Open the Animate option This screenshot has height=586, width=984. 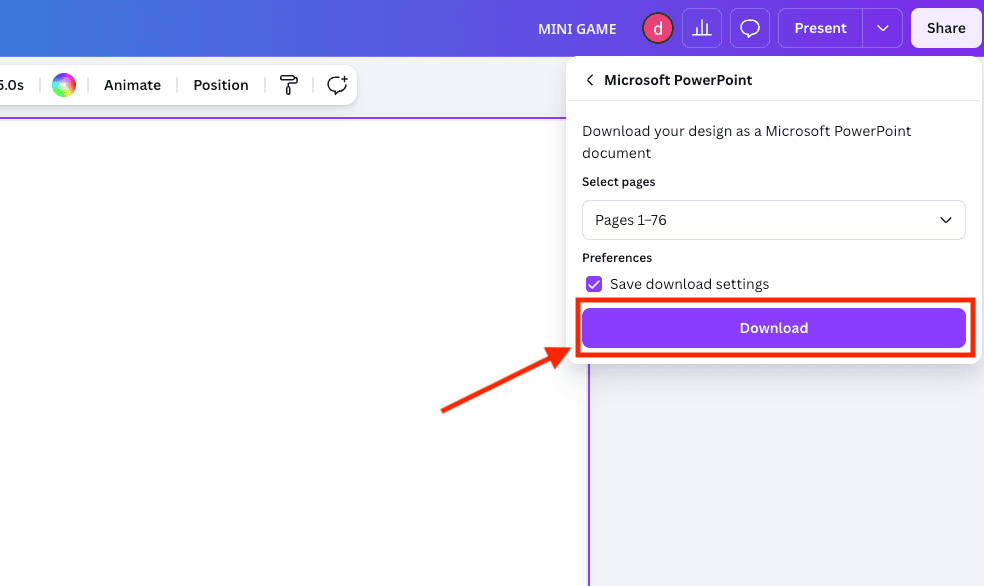132,85
